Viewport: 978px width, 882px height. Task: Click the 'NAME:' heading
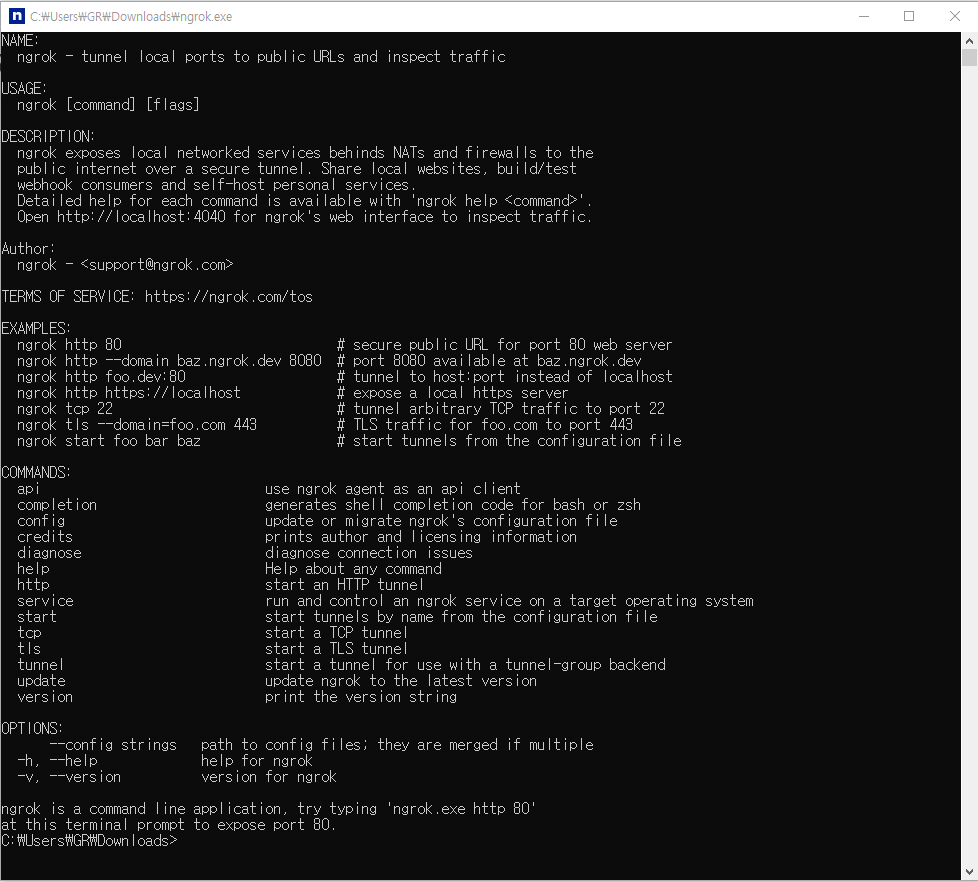click(x=20, y=41)
